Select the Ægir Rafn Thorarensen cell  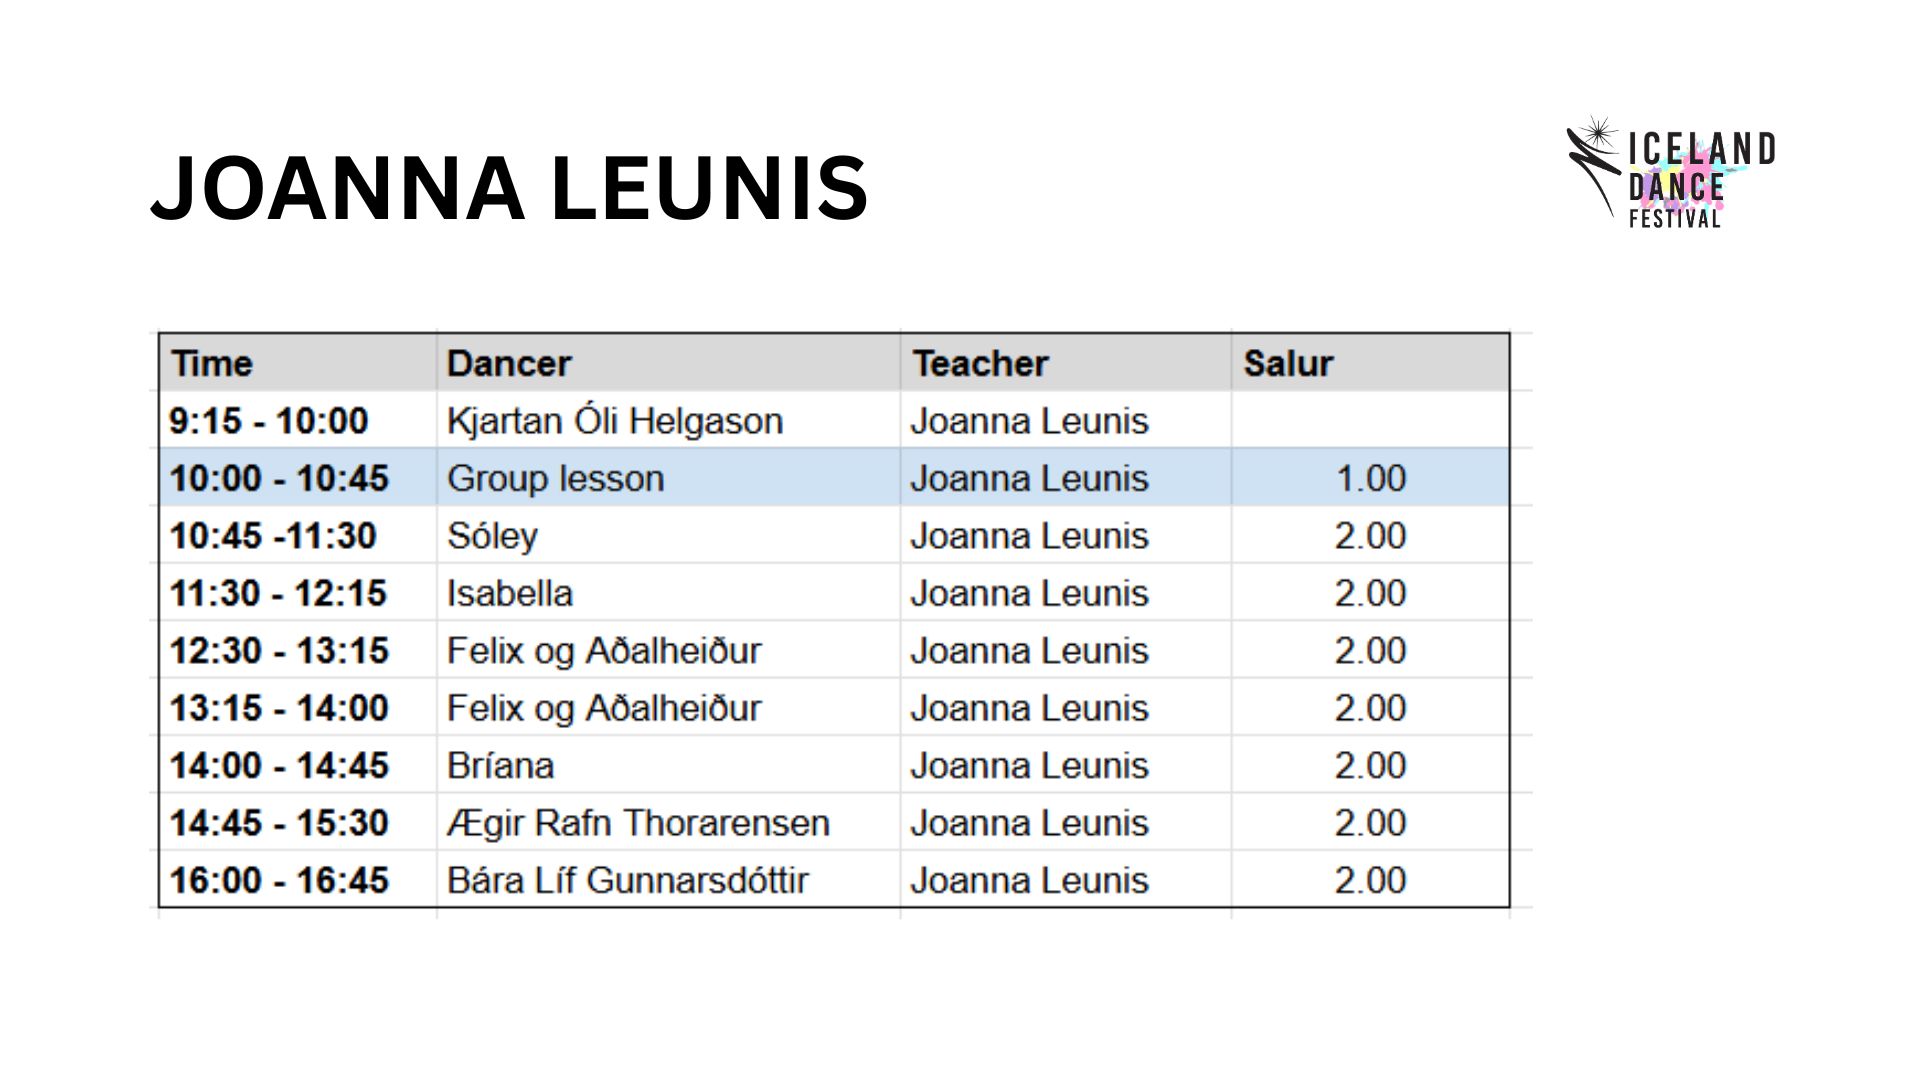pyautogui.click(x=668, y=823)
